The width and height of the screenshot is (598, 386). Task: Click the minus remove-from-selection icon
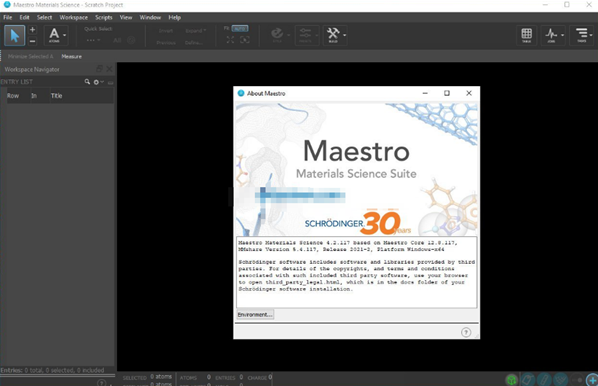click(x=33, y=41)
